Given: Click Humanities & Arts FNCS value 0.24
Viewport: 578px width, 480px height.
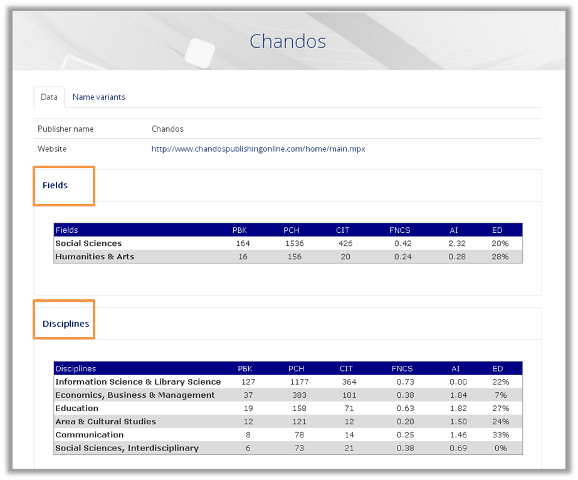Looking at the screenshot, I should (x=403, y=257).
